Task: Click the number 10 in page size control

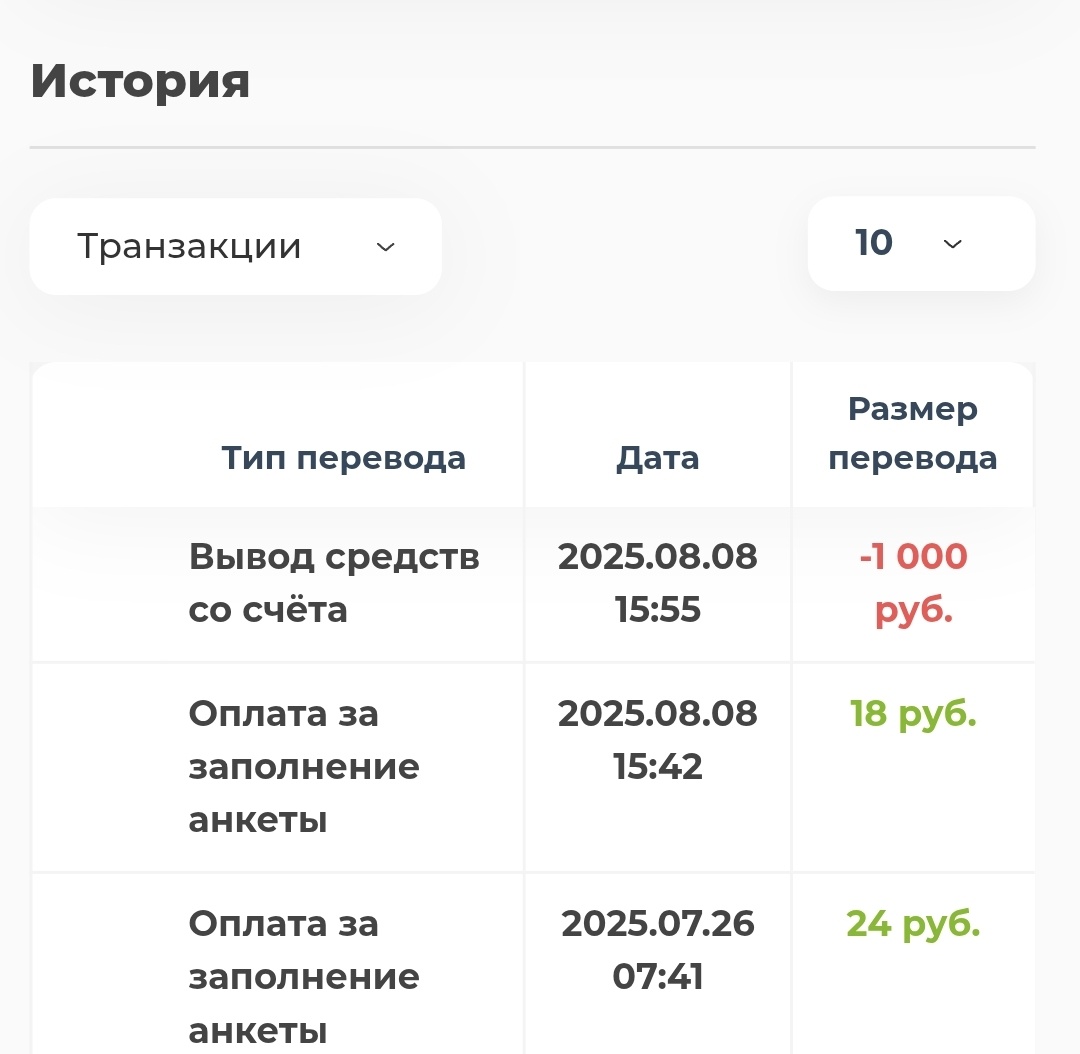Action: (872, 243)
